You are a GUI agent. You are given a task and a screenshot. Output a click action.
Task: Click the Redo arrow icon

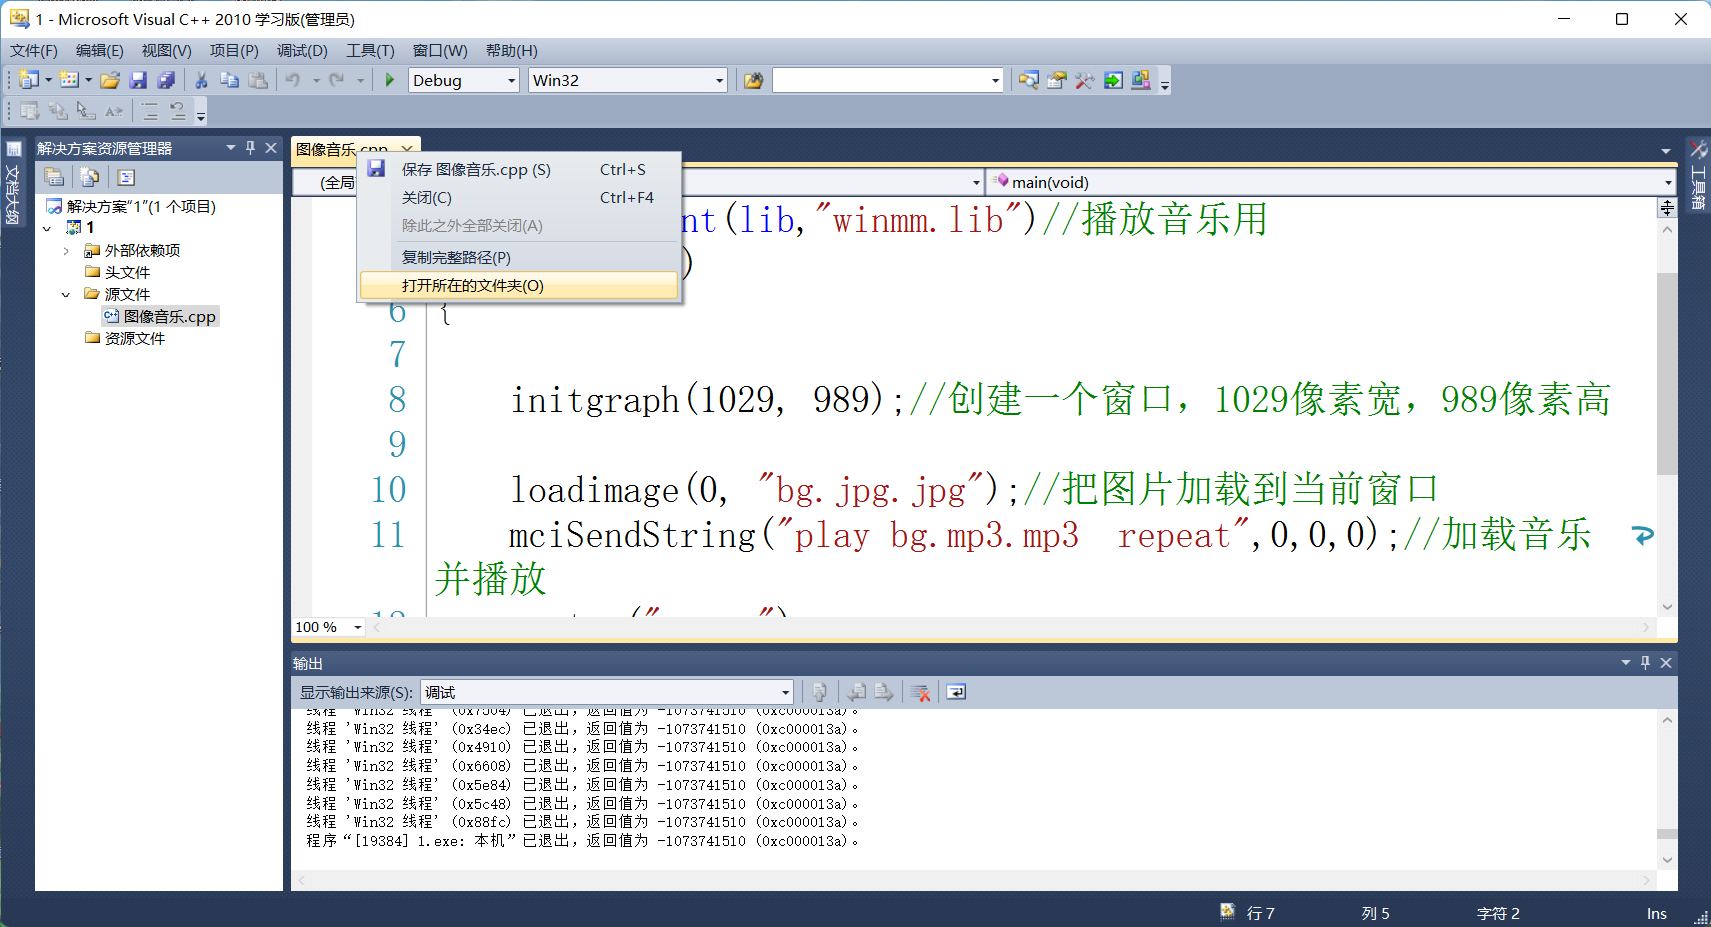(x=337, y=80)
